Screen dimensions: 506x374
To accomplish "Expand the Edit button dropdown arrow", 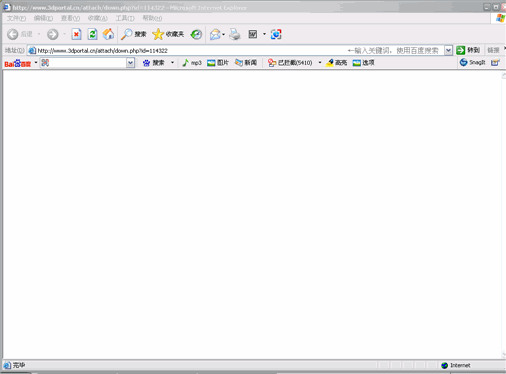I will (x=264, y=34).
